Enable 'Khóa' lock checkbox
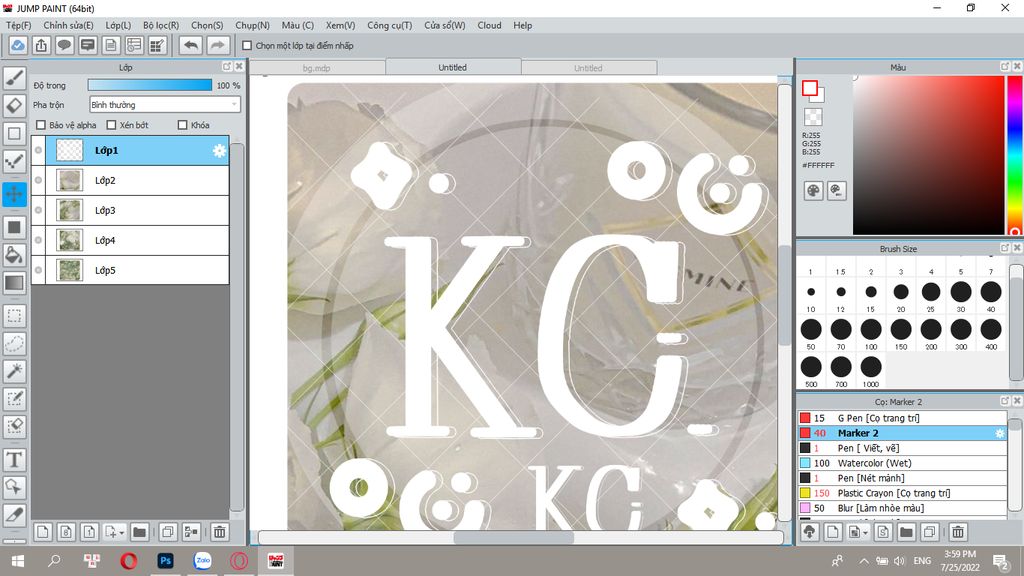The height and width of the screenshot is (576, 1024). coord(183,125)
